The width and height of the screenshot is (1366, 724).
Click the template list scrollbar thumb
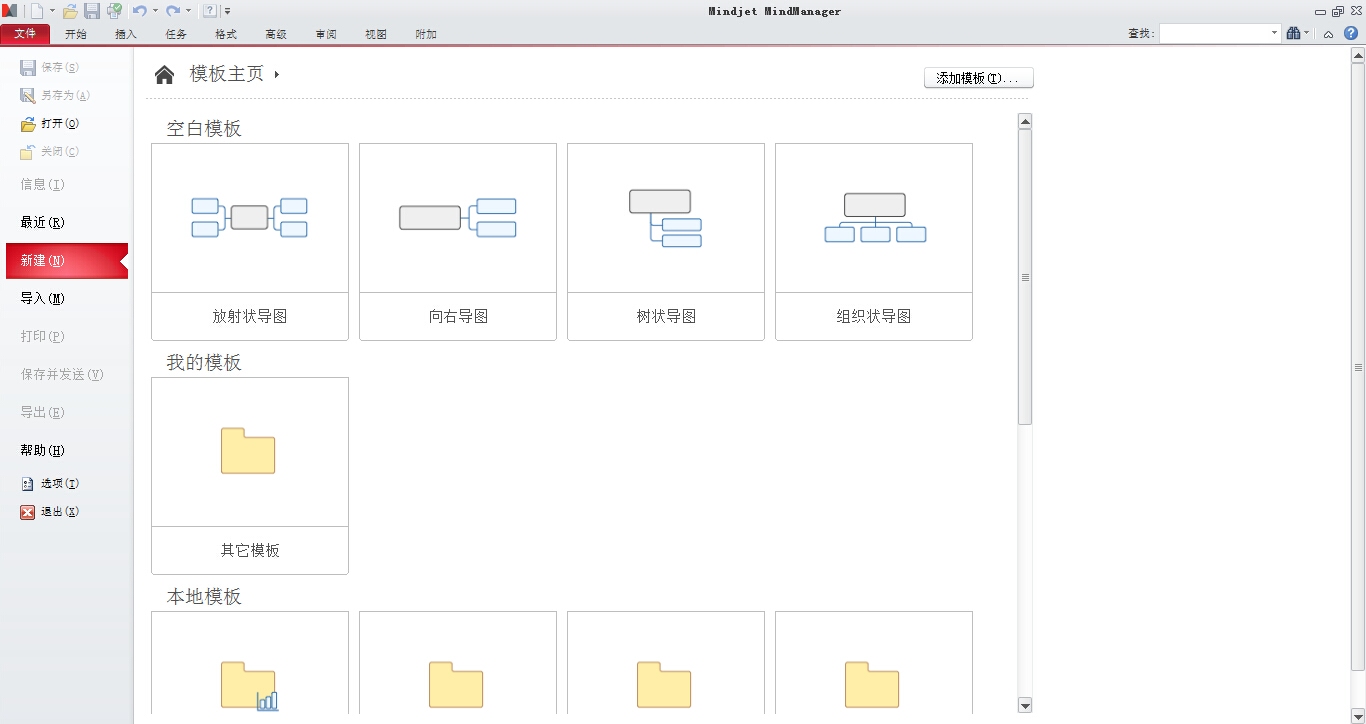[x=1025, y=277]
